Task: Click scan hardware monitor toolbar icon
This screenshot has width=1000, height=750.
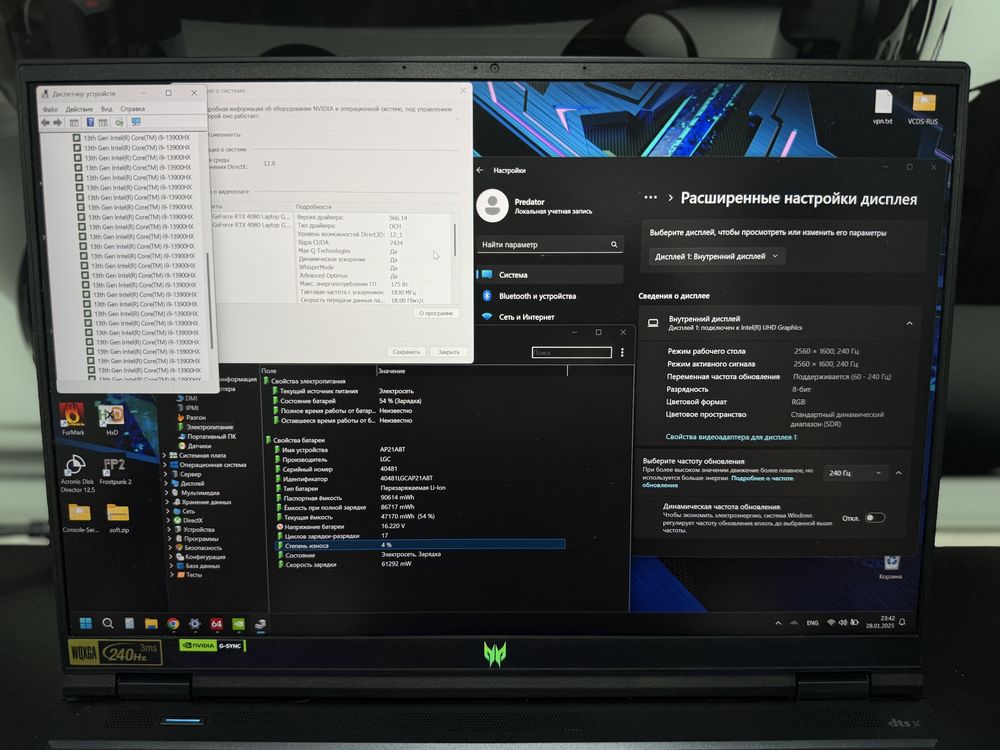Action: tap(135, 122)
